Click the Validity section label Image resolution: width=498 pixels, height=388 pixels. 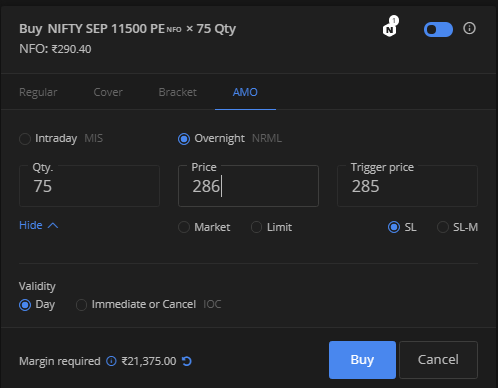coord(37,286)
